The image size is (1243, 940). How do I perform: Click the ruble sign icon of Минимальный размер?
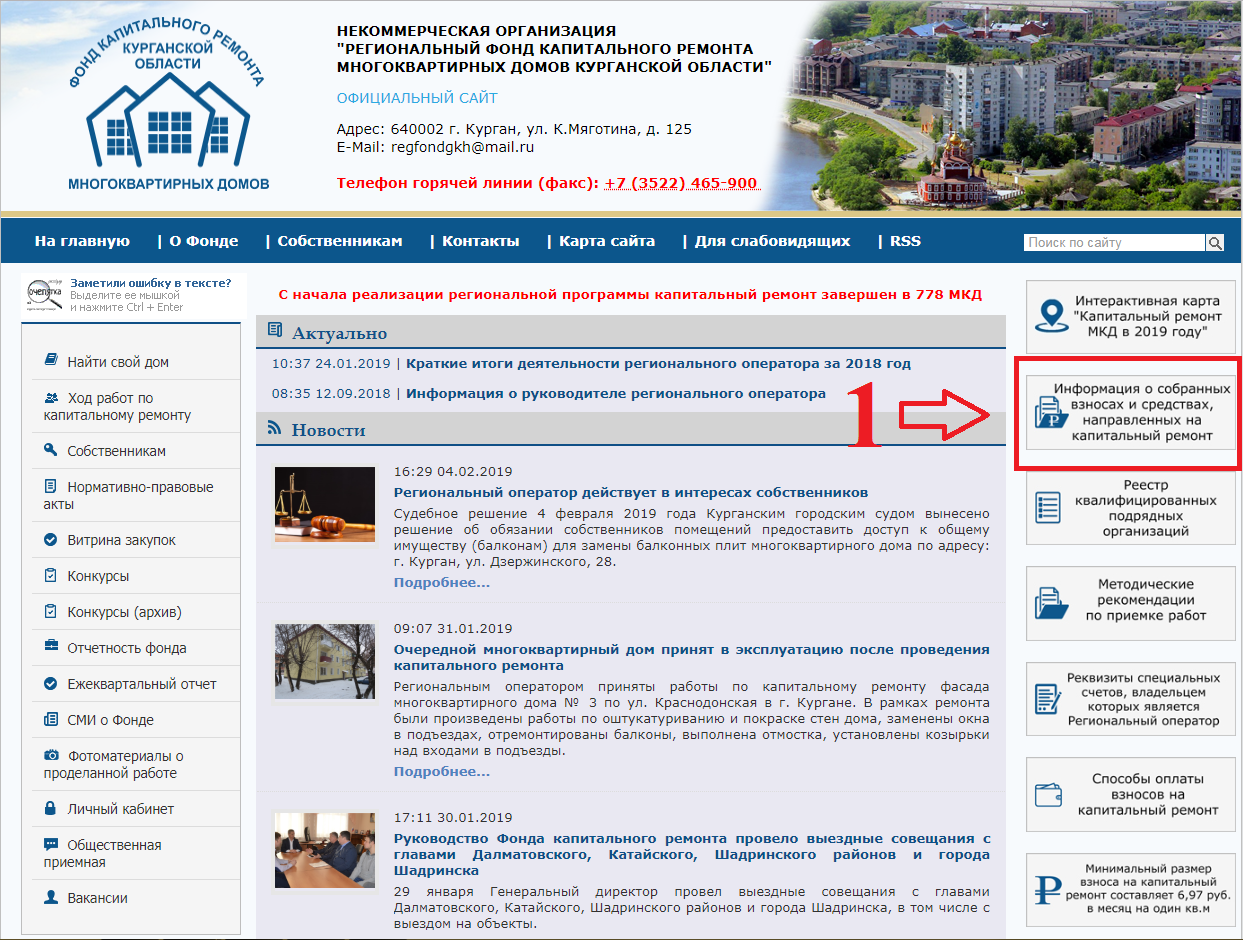click(1047, 889)
